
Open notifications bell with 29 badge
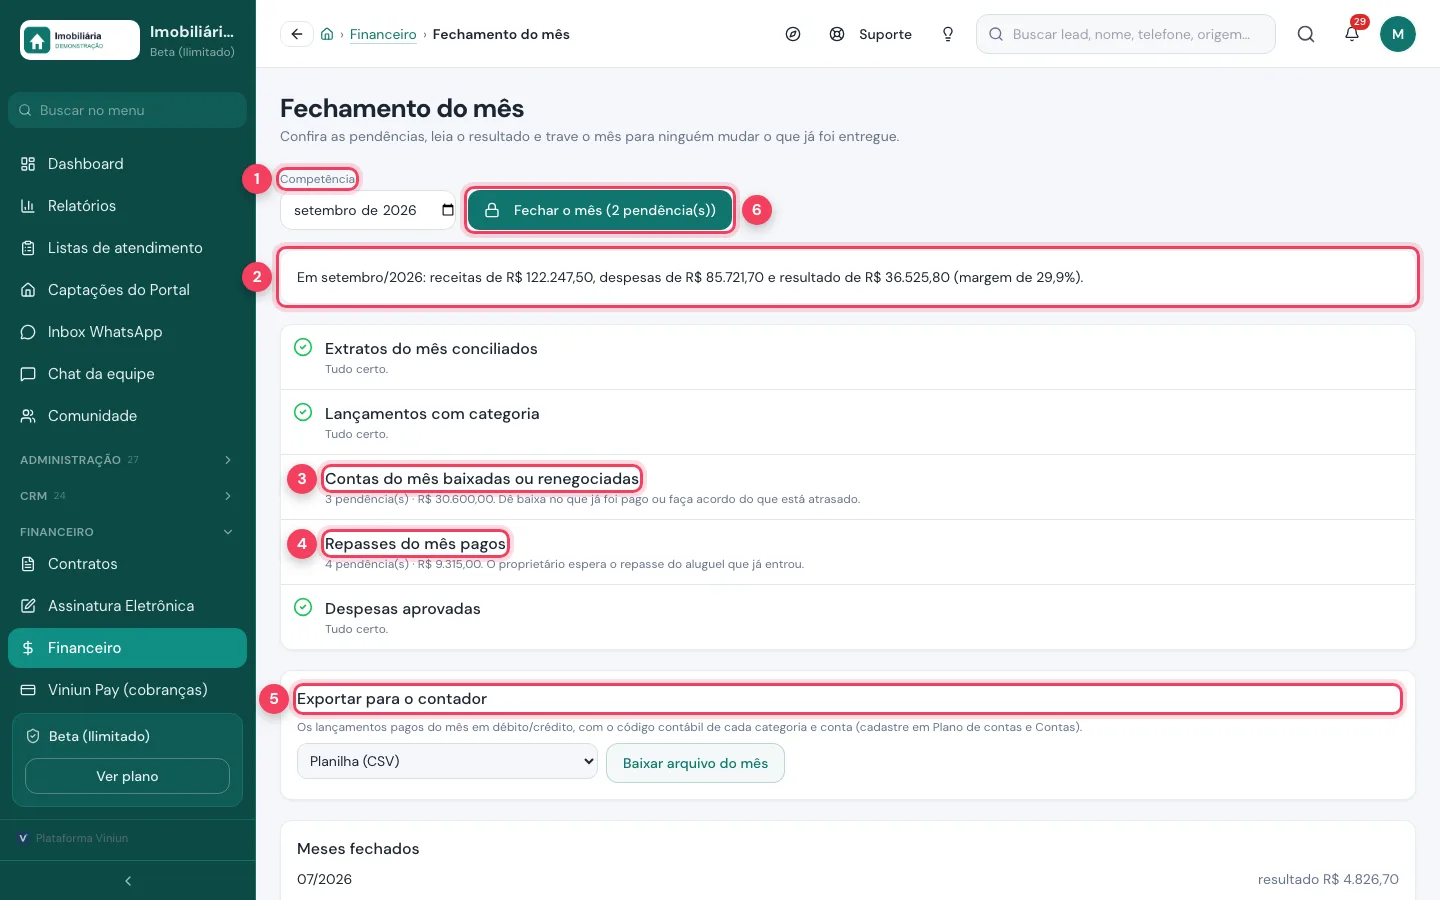pos(1352,34)
